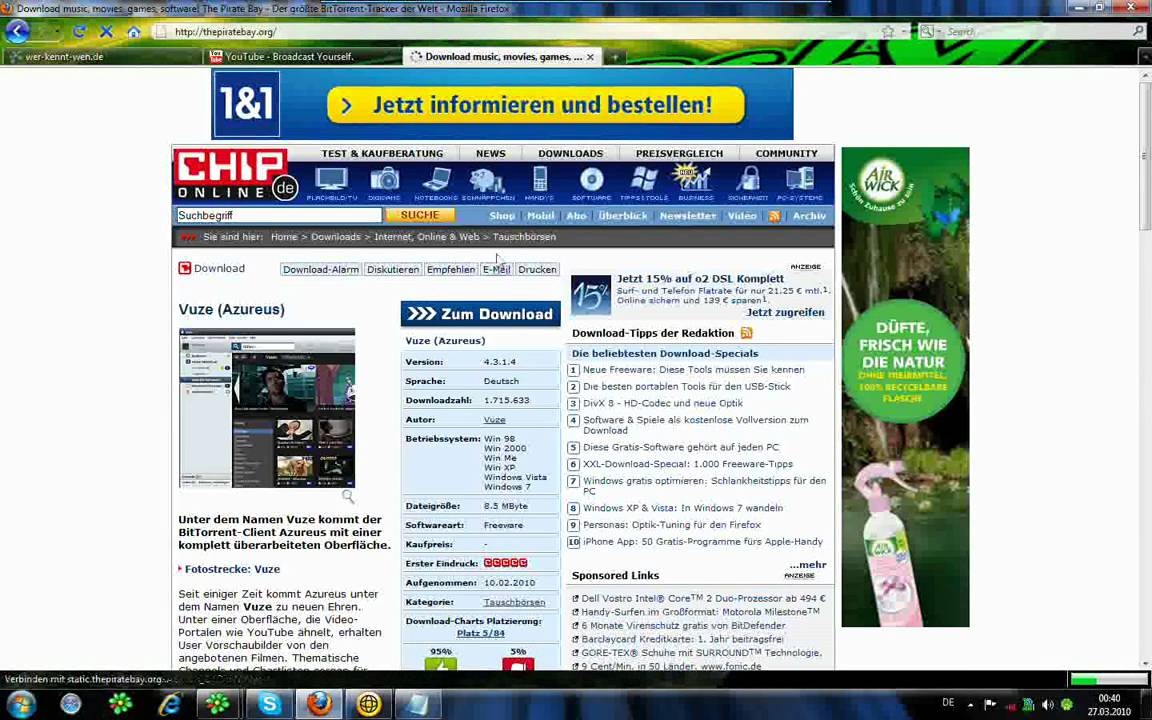Click the search magnifier in Firefox search box
The image size is (1152, 720).
1139,32
